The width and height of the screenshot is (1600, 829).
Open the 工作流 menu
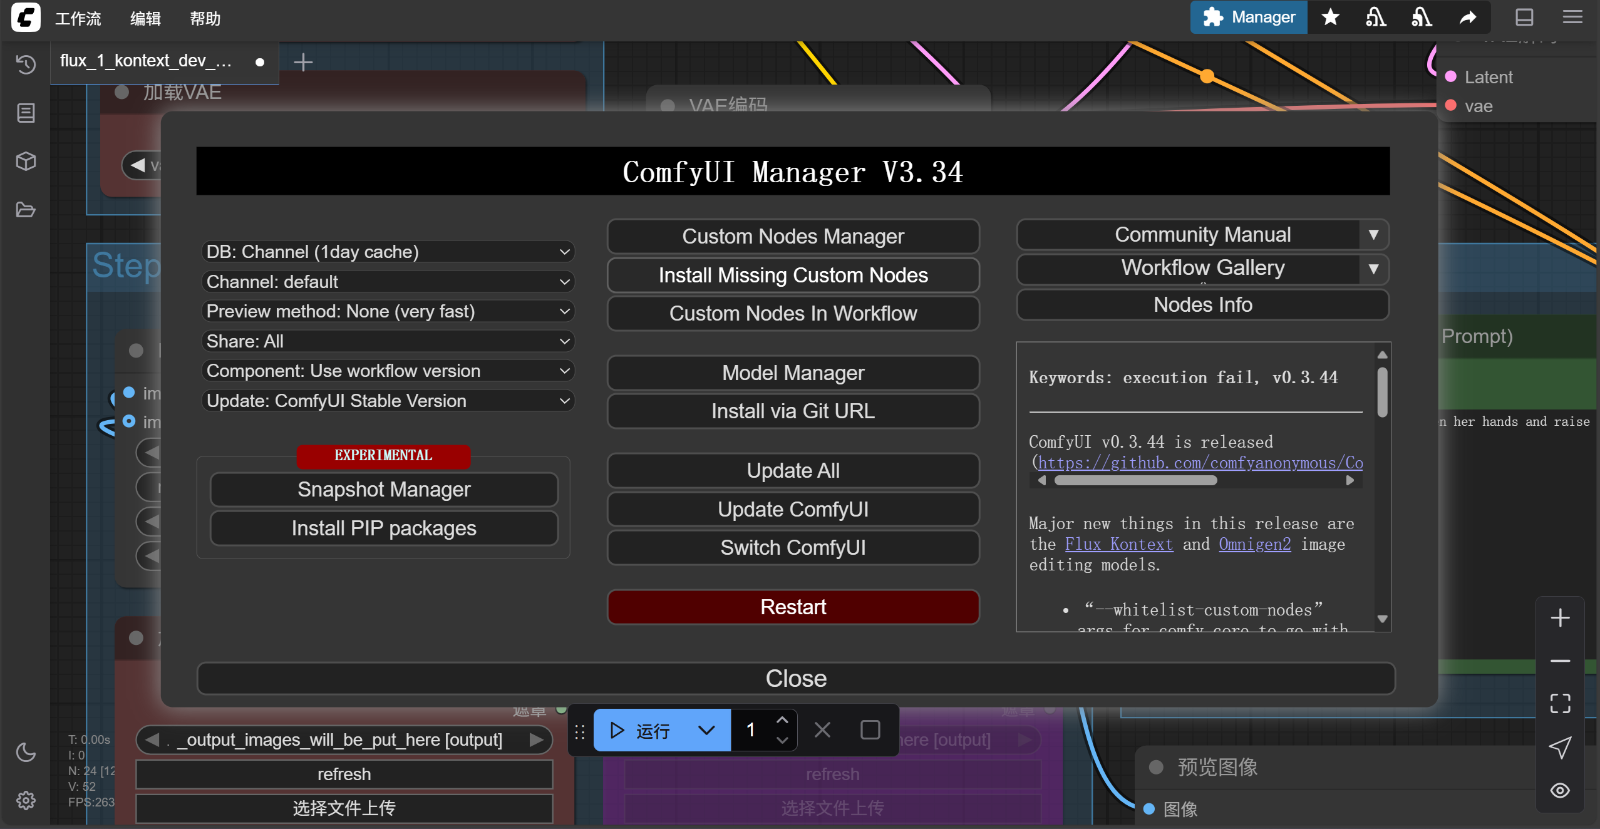click(78, 18)
